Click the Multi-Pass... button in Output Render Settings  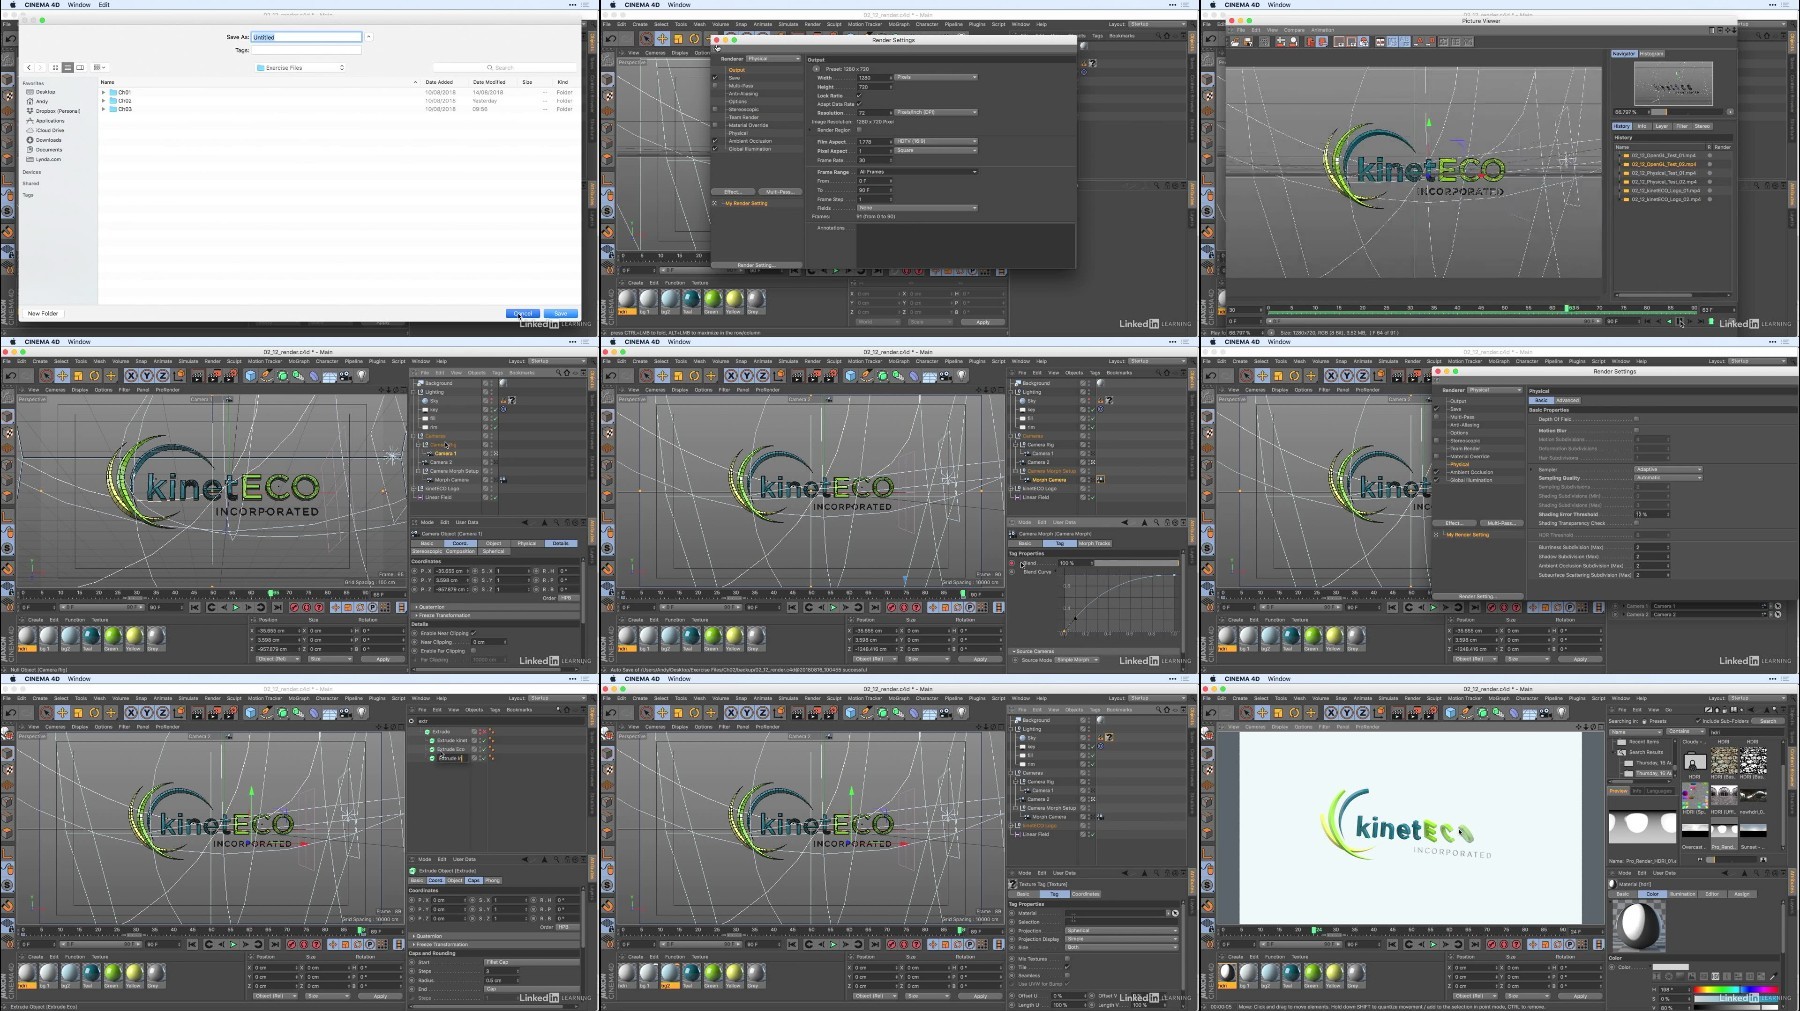click(x=778, y=191)
